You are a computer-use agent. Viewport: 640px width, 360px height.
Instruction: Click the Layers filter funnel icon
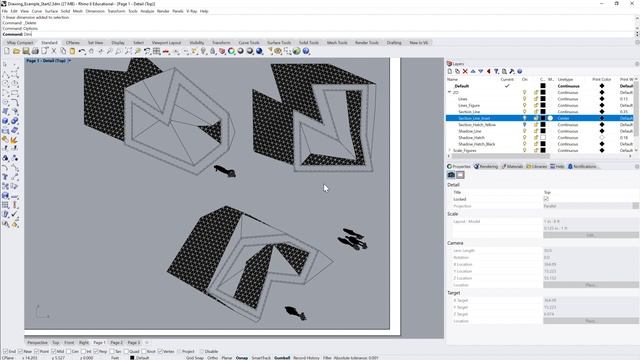[496, 71]
